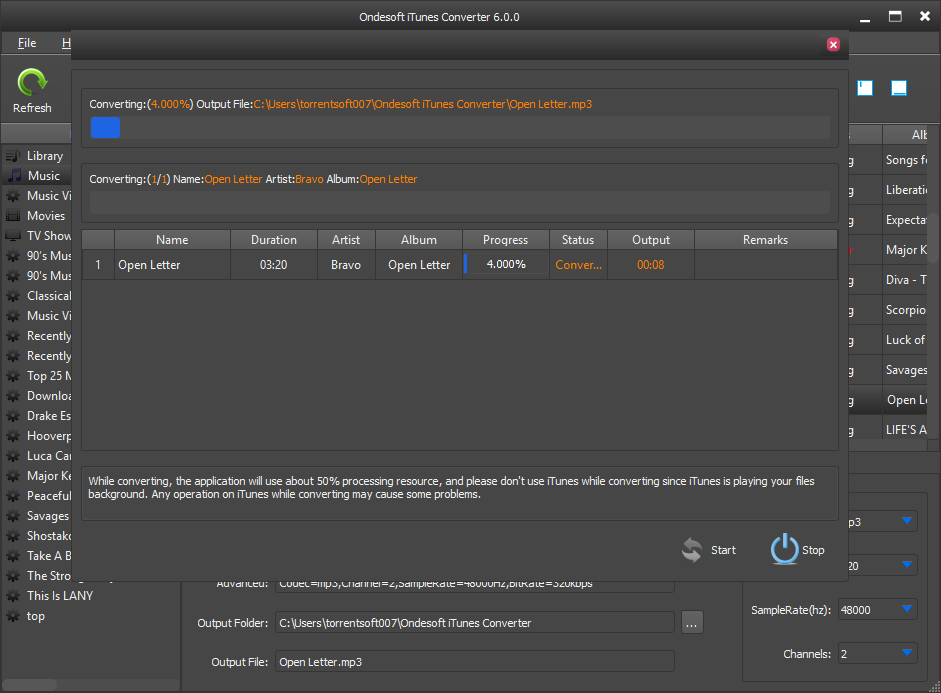This screenshot has height=693, width=941.
Task: Click the Artist column header
Action: tap(346, 240)
